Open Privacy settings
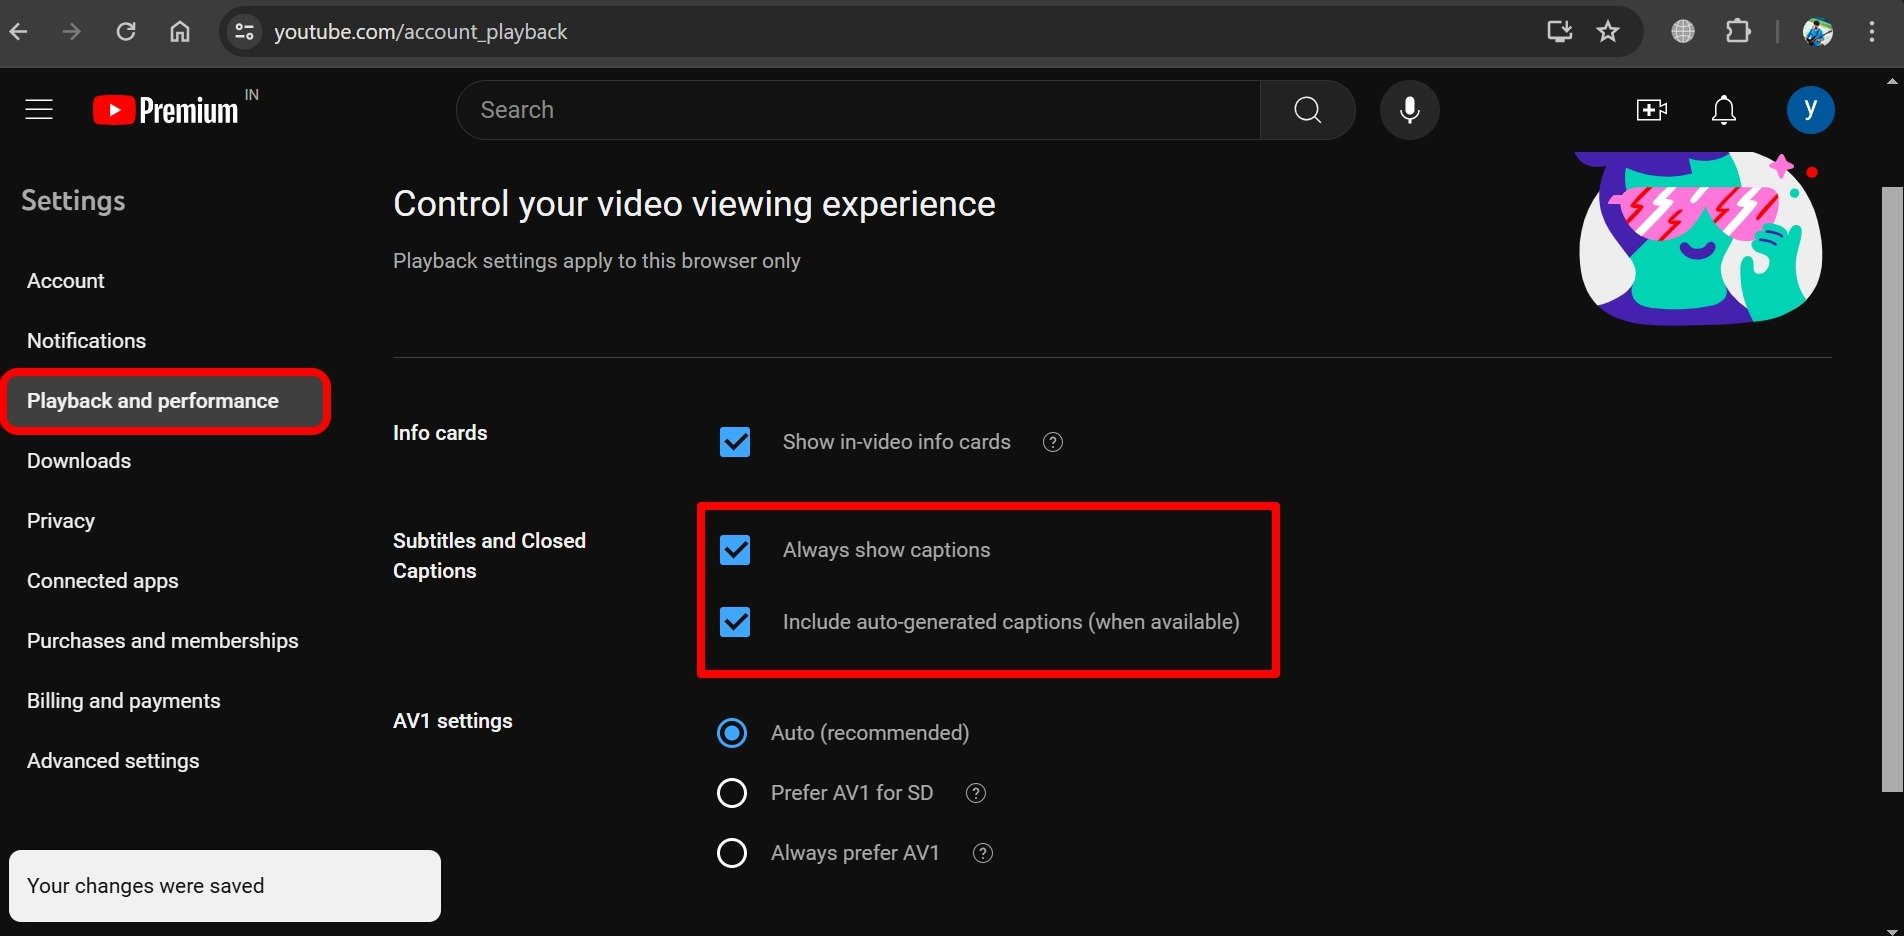The image size is (1904, 936). pyautogui.click(x=61, y=521)
